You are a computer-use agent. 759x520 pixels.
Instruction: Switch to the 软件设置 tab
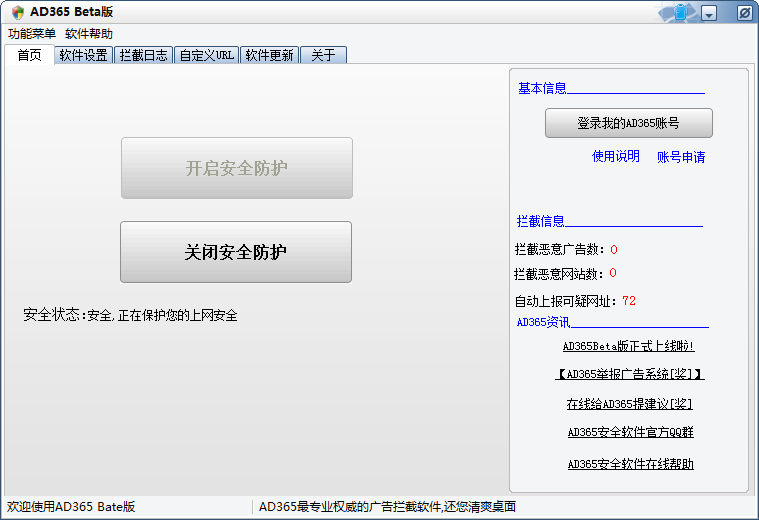coord(83,55)
